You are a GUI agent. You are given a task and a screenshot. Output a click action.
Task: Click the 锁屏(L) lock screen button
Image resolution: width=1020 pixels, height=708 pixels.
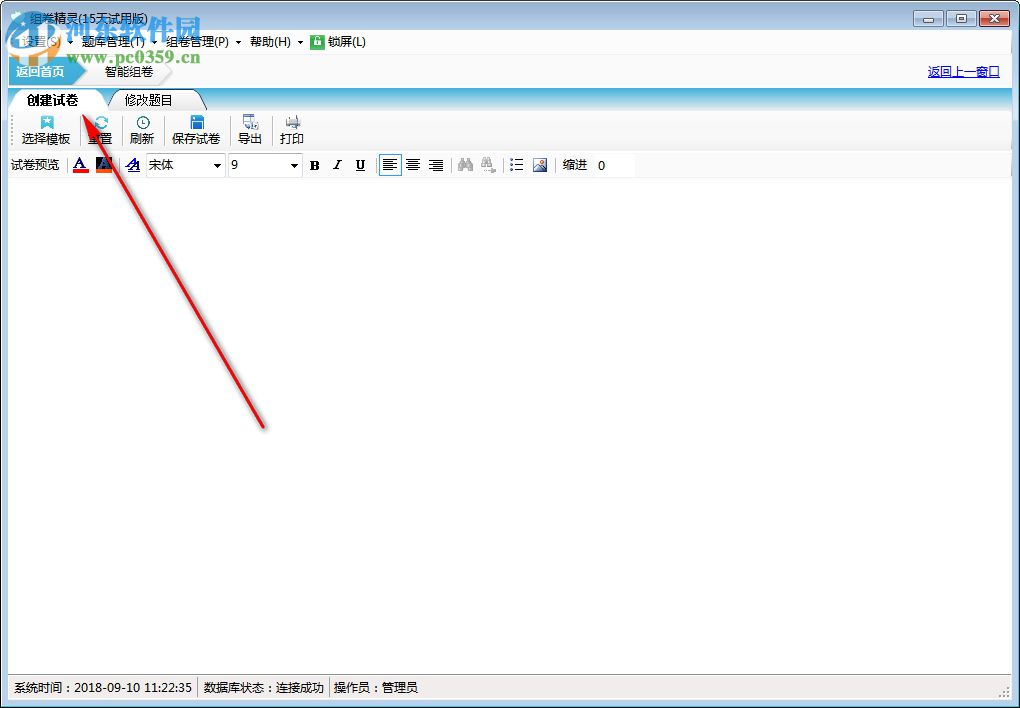338,42
